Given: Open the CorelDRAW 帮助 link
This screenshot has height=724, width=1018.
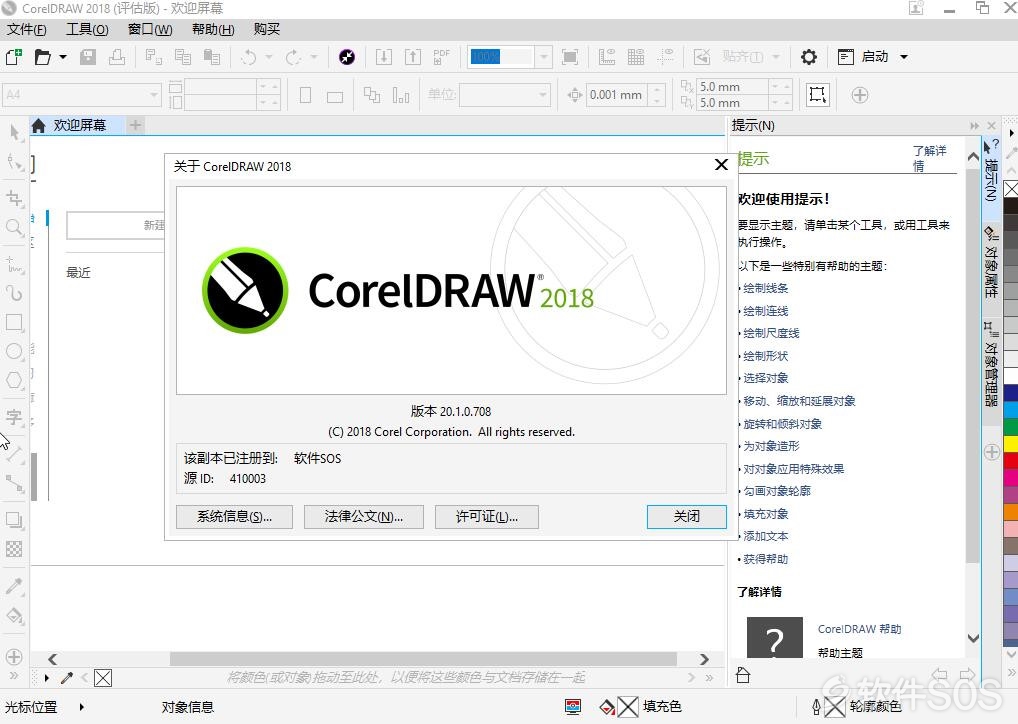Looking at the screenshot, I should coord(860,629).
